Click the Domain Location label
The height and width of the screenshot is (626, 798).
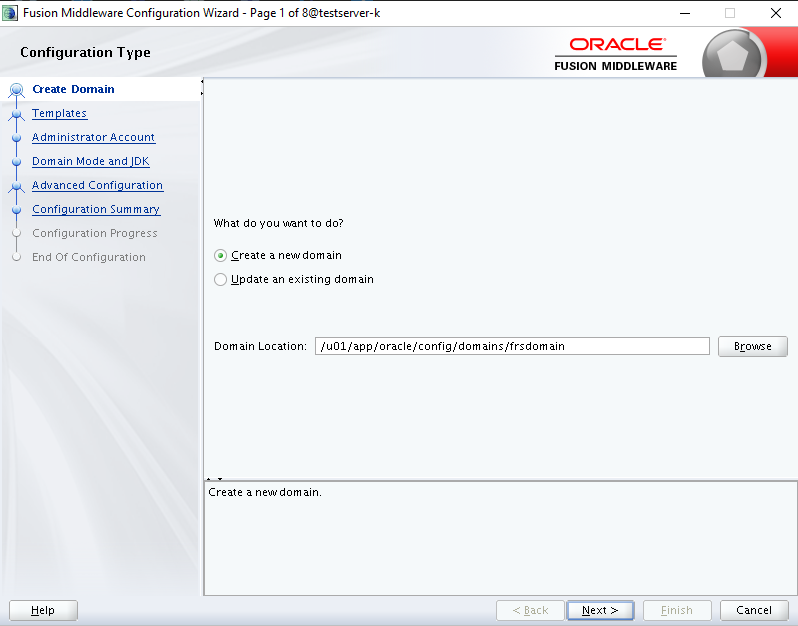tap(260, 346)
